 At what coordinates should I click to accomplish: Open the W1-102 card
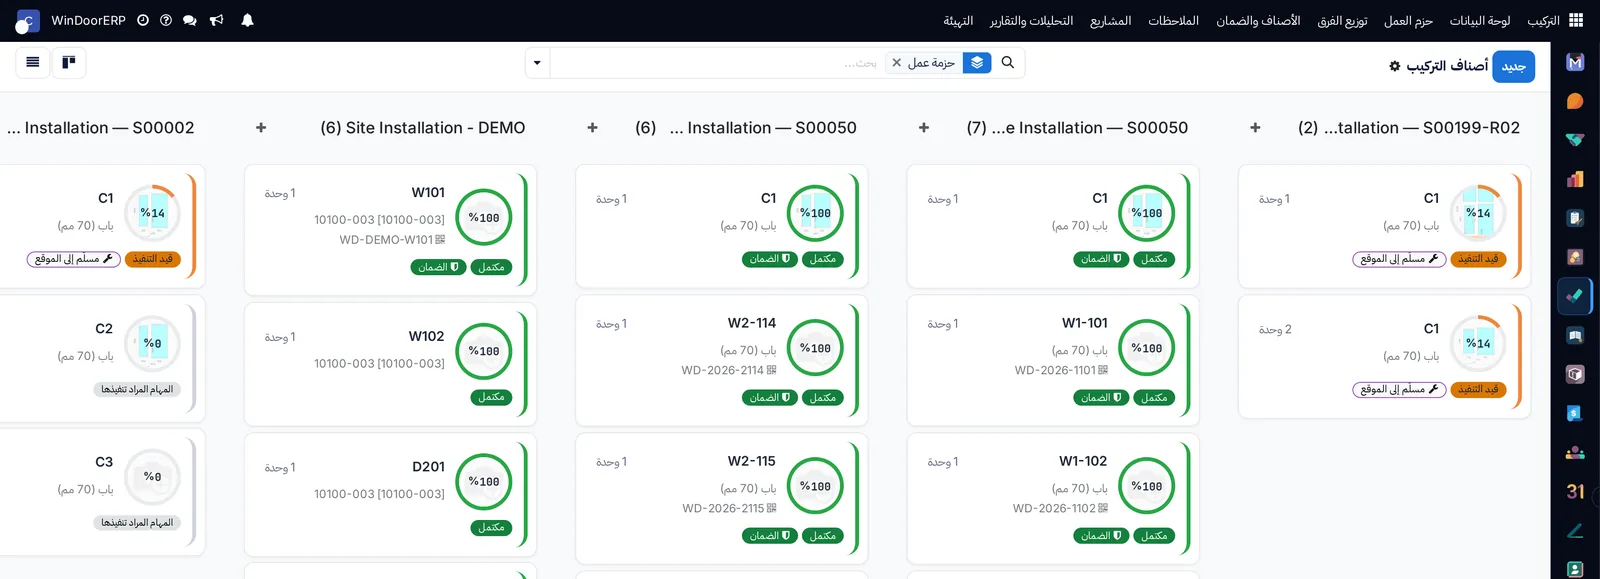[x=1052, y=498]
